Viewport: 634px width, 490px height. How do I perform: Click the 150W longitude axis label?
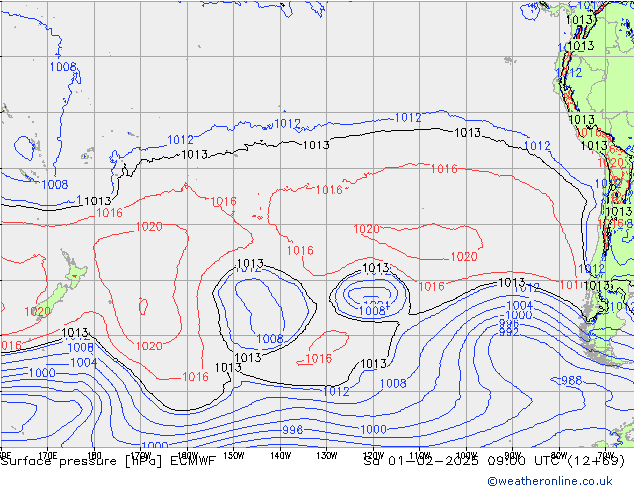point(234,455)
